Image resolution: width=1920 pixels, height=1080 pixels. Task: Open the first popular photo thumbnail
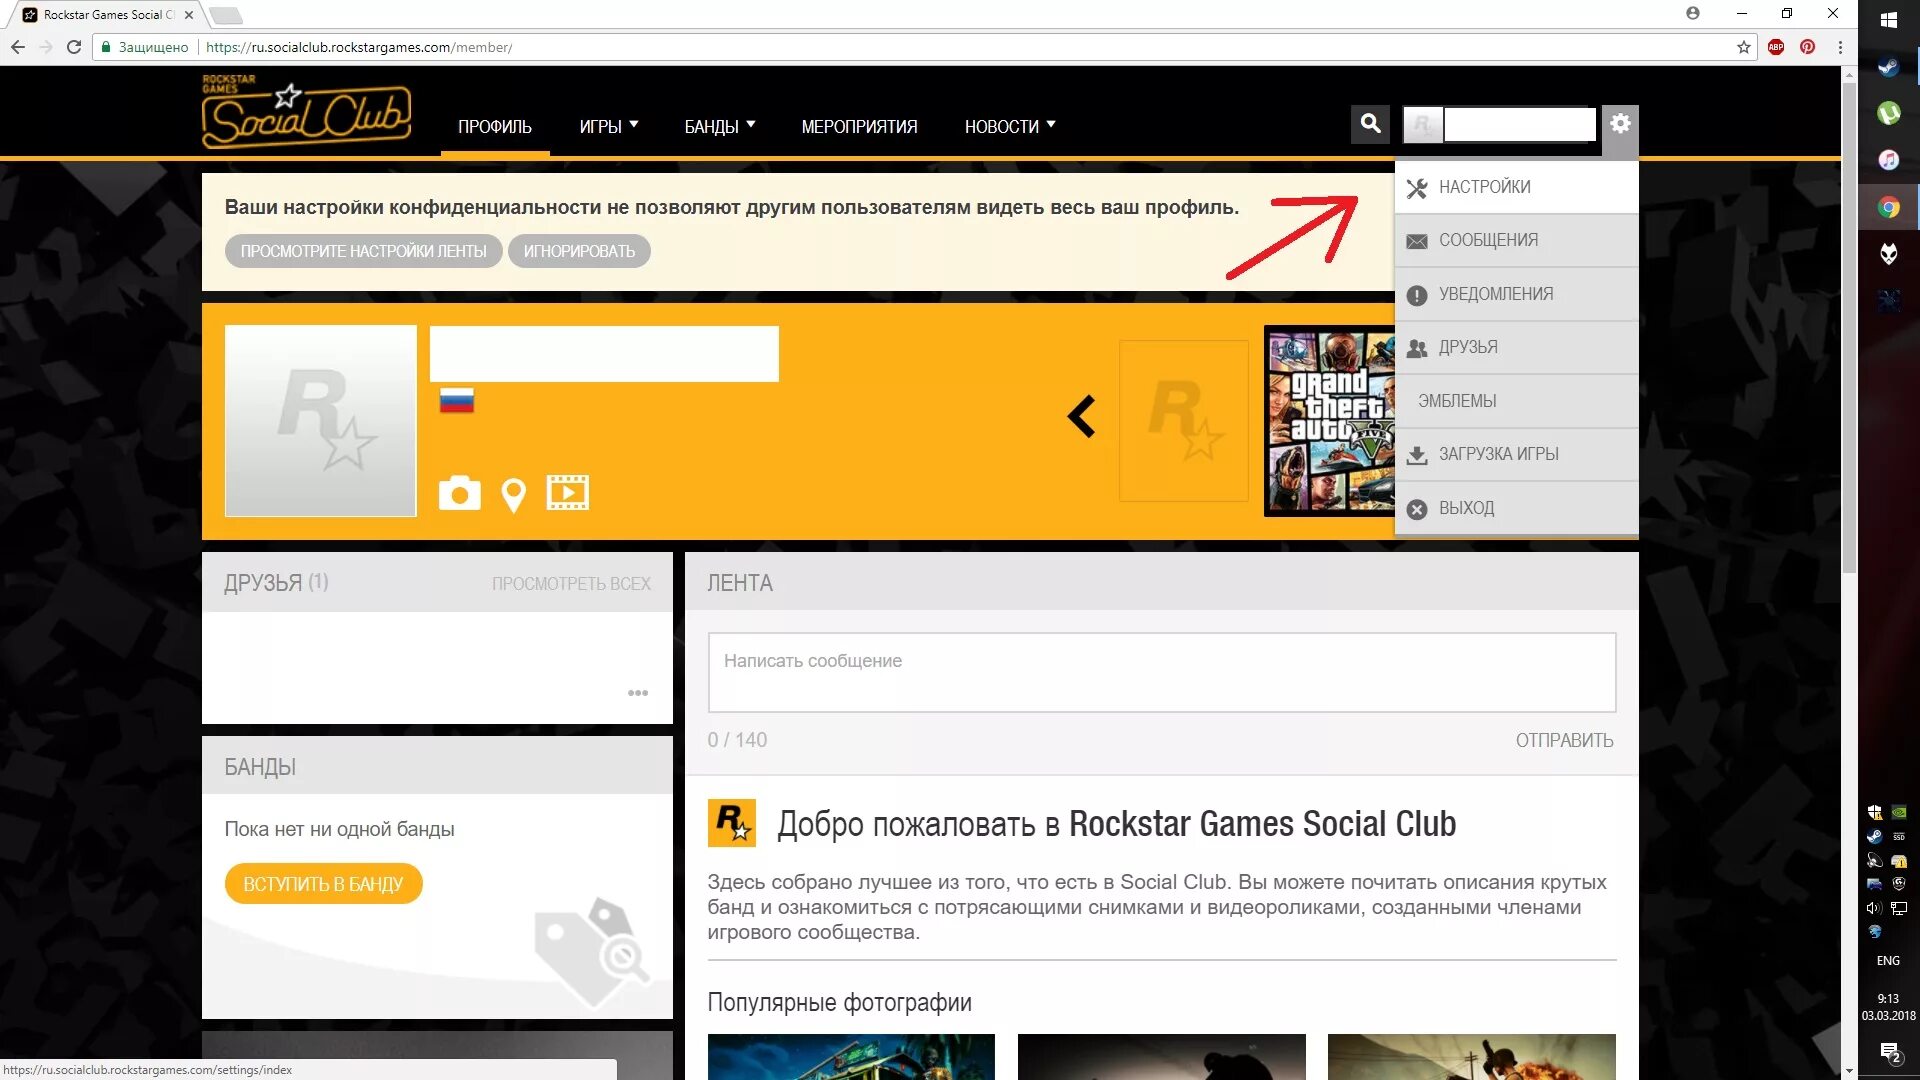851,1057
